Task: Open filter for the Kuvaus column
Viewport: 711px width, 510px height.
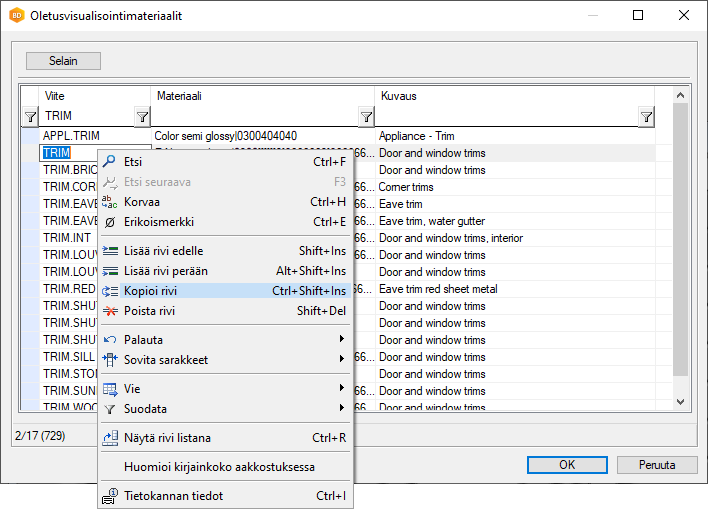Action: 646,117
